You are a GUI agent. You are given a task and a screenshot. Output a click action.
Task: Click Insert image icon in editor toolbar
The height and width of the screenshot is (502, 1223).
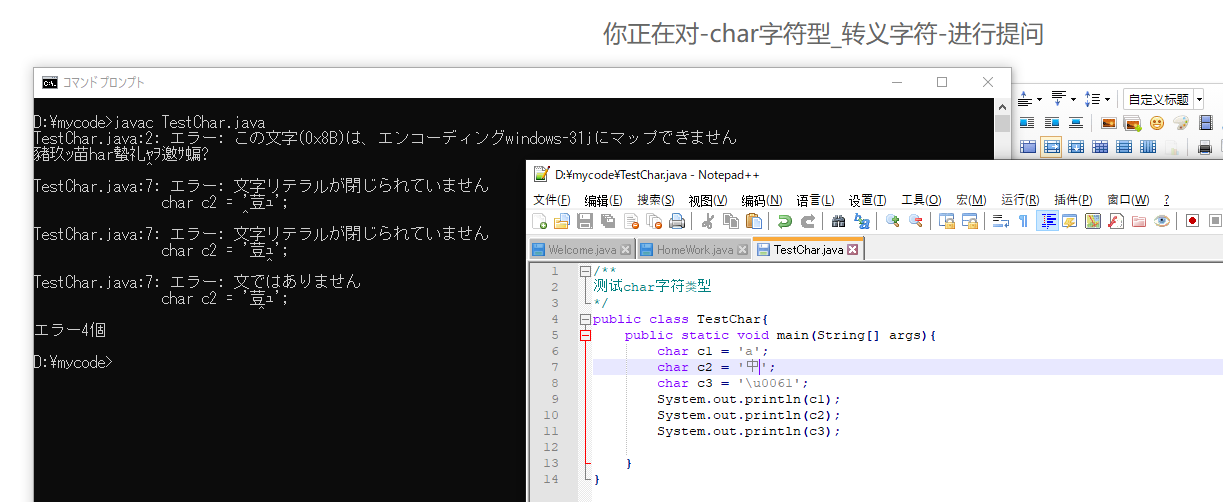1109,123
